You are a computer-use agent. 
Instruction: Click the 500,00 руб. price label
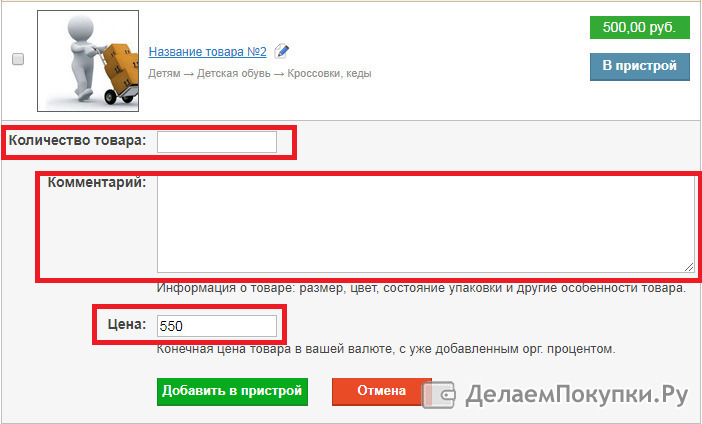tap(639, 27)
